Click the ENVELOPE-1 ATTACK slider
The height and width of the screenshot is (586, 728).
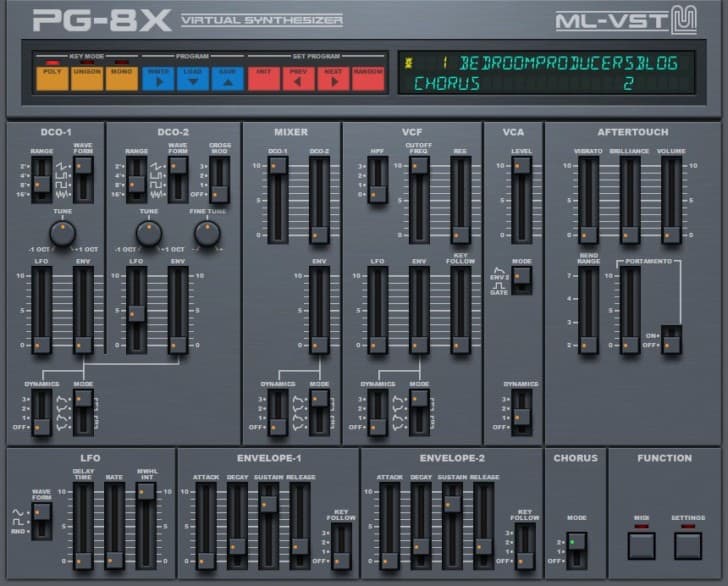(x=206, y=526)
